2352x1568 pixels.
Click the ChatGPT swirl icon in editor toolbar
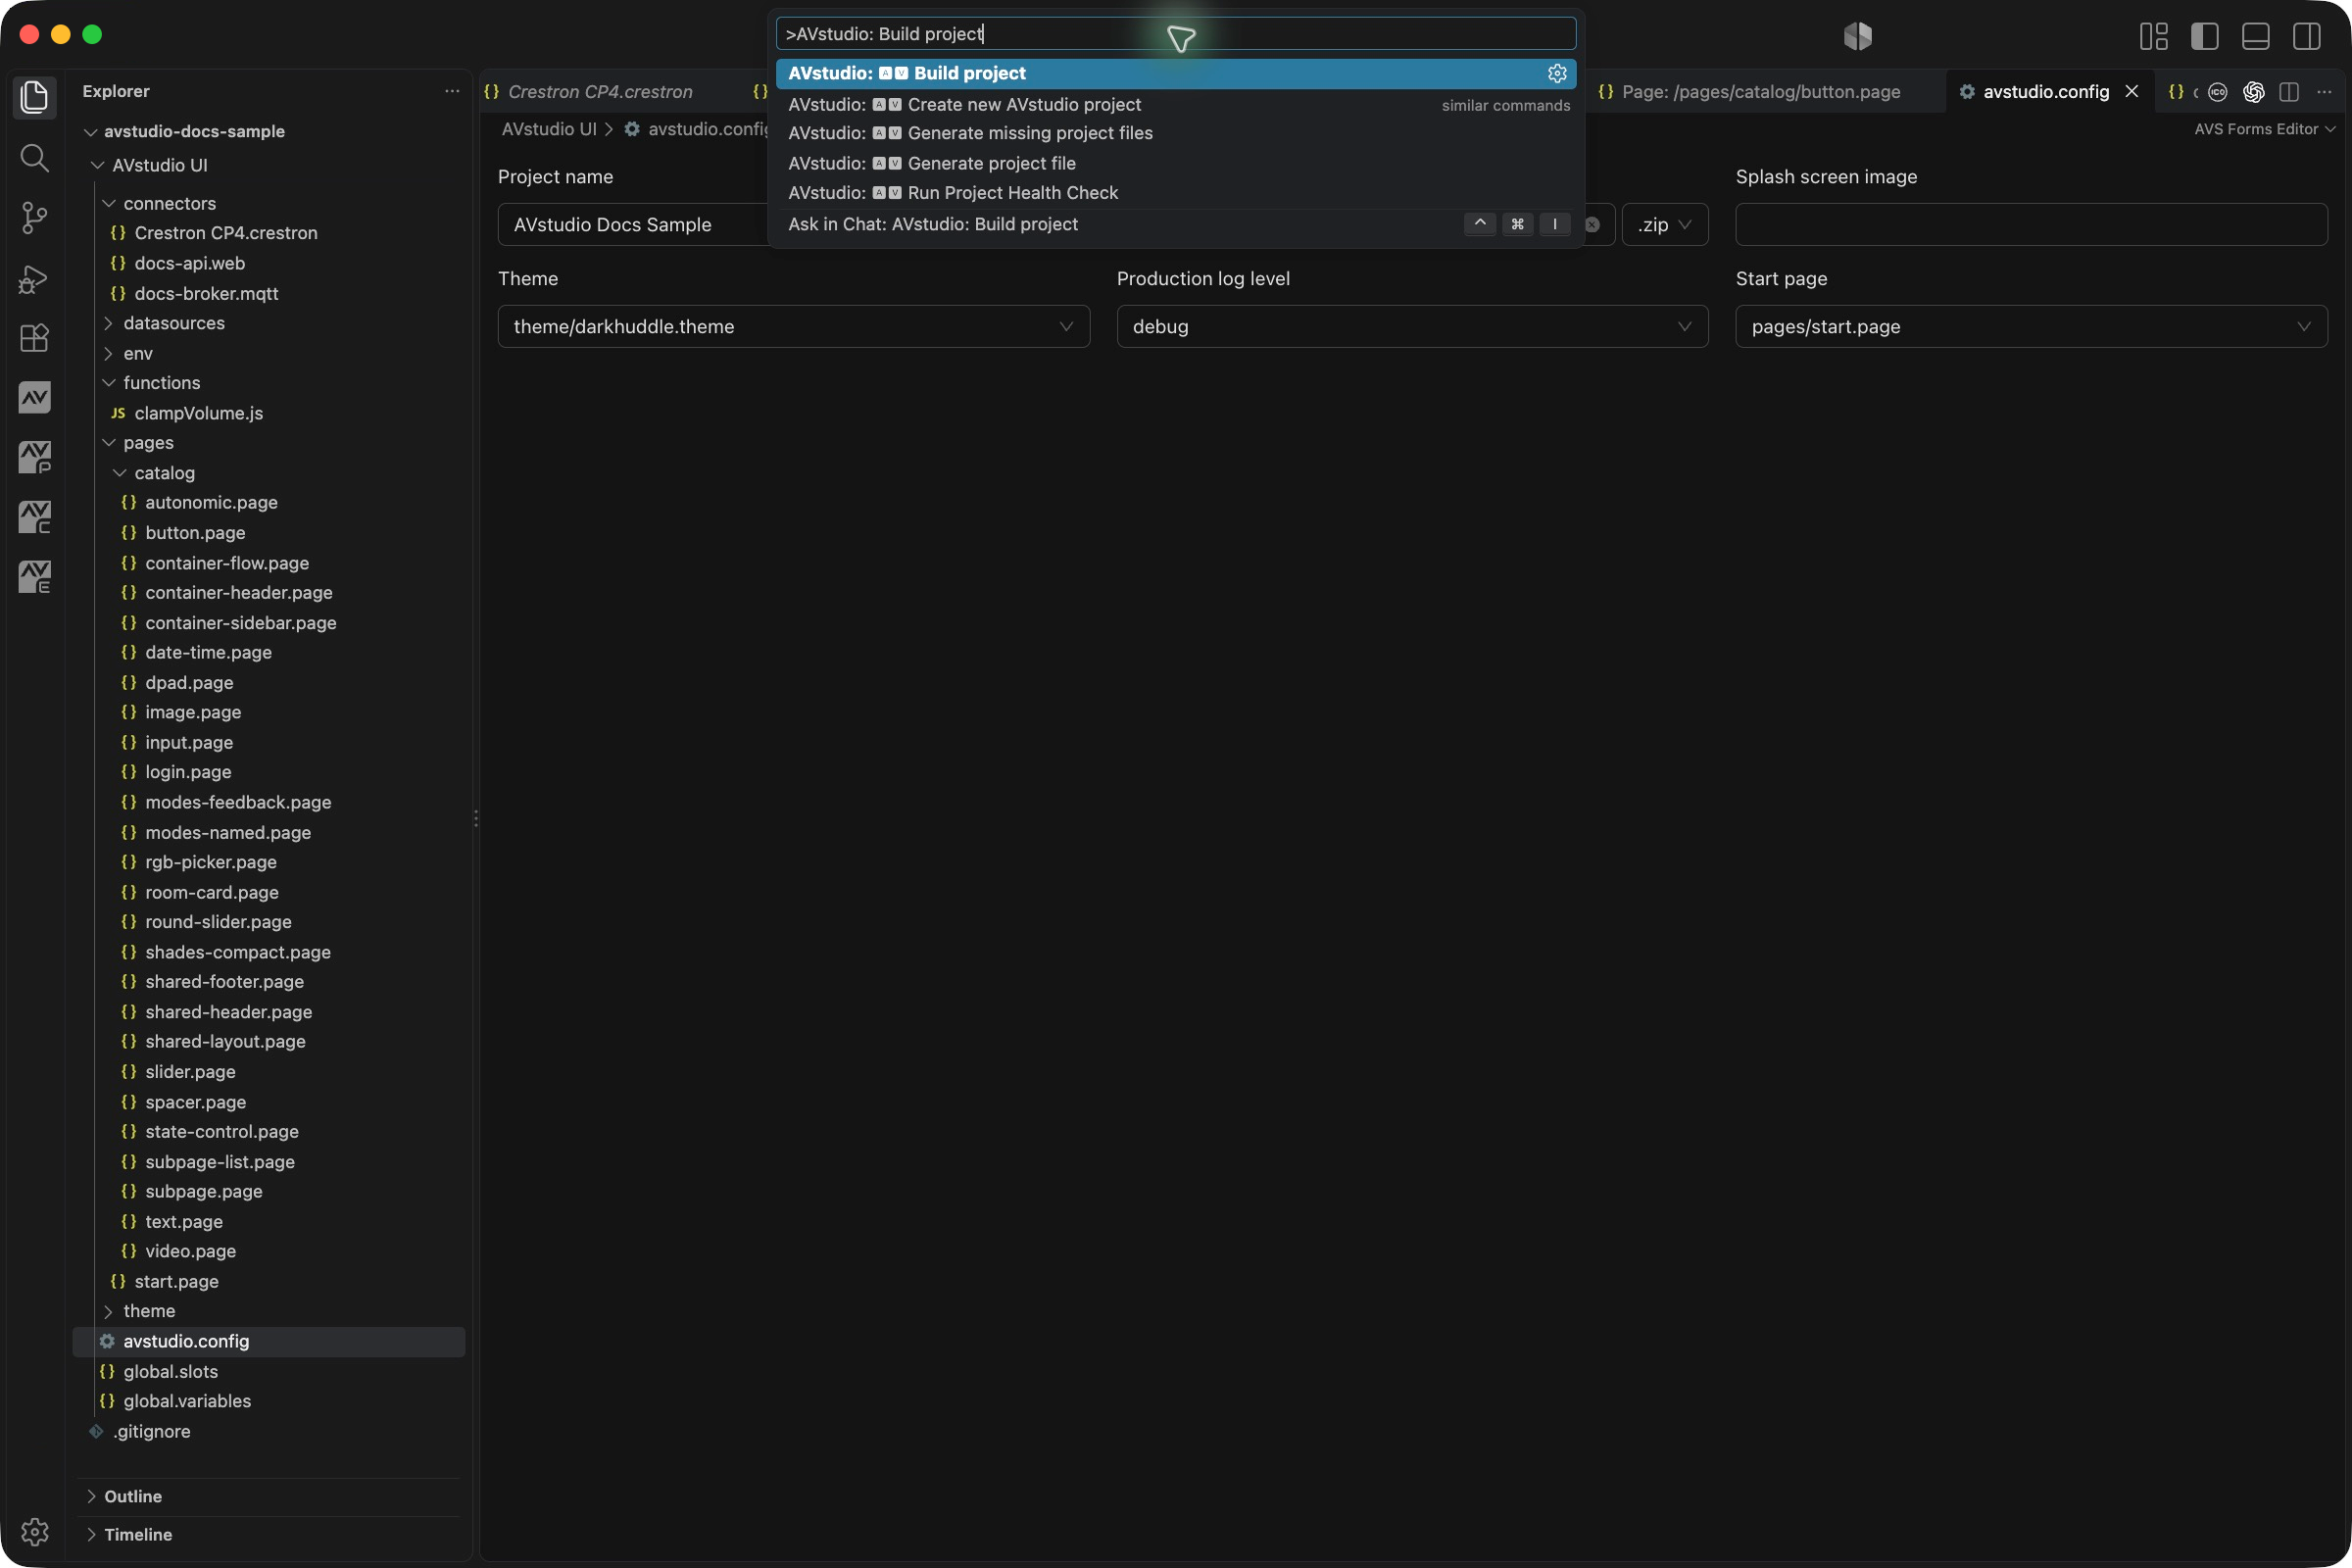(2253, 92)
